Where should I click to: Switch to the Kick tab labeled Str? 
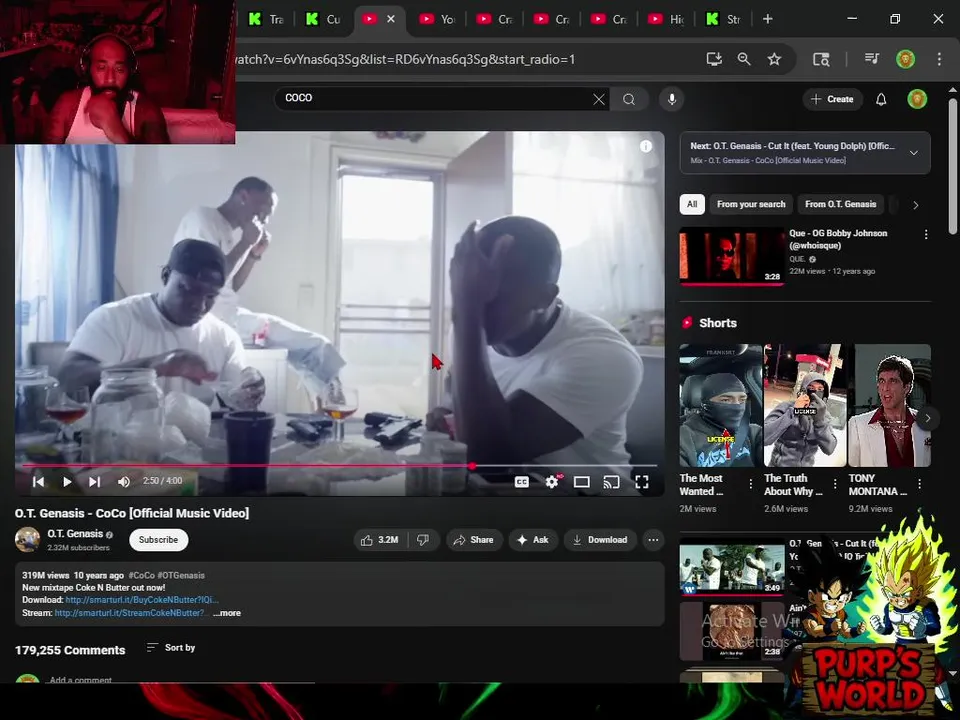tap(725, 19)
